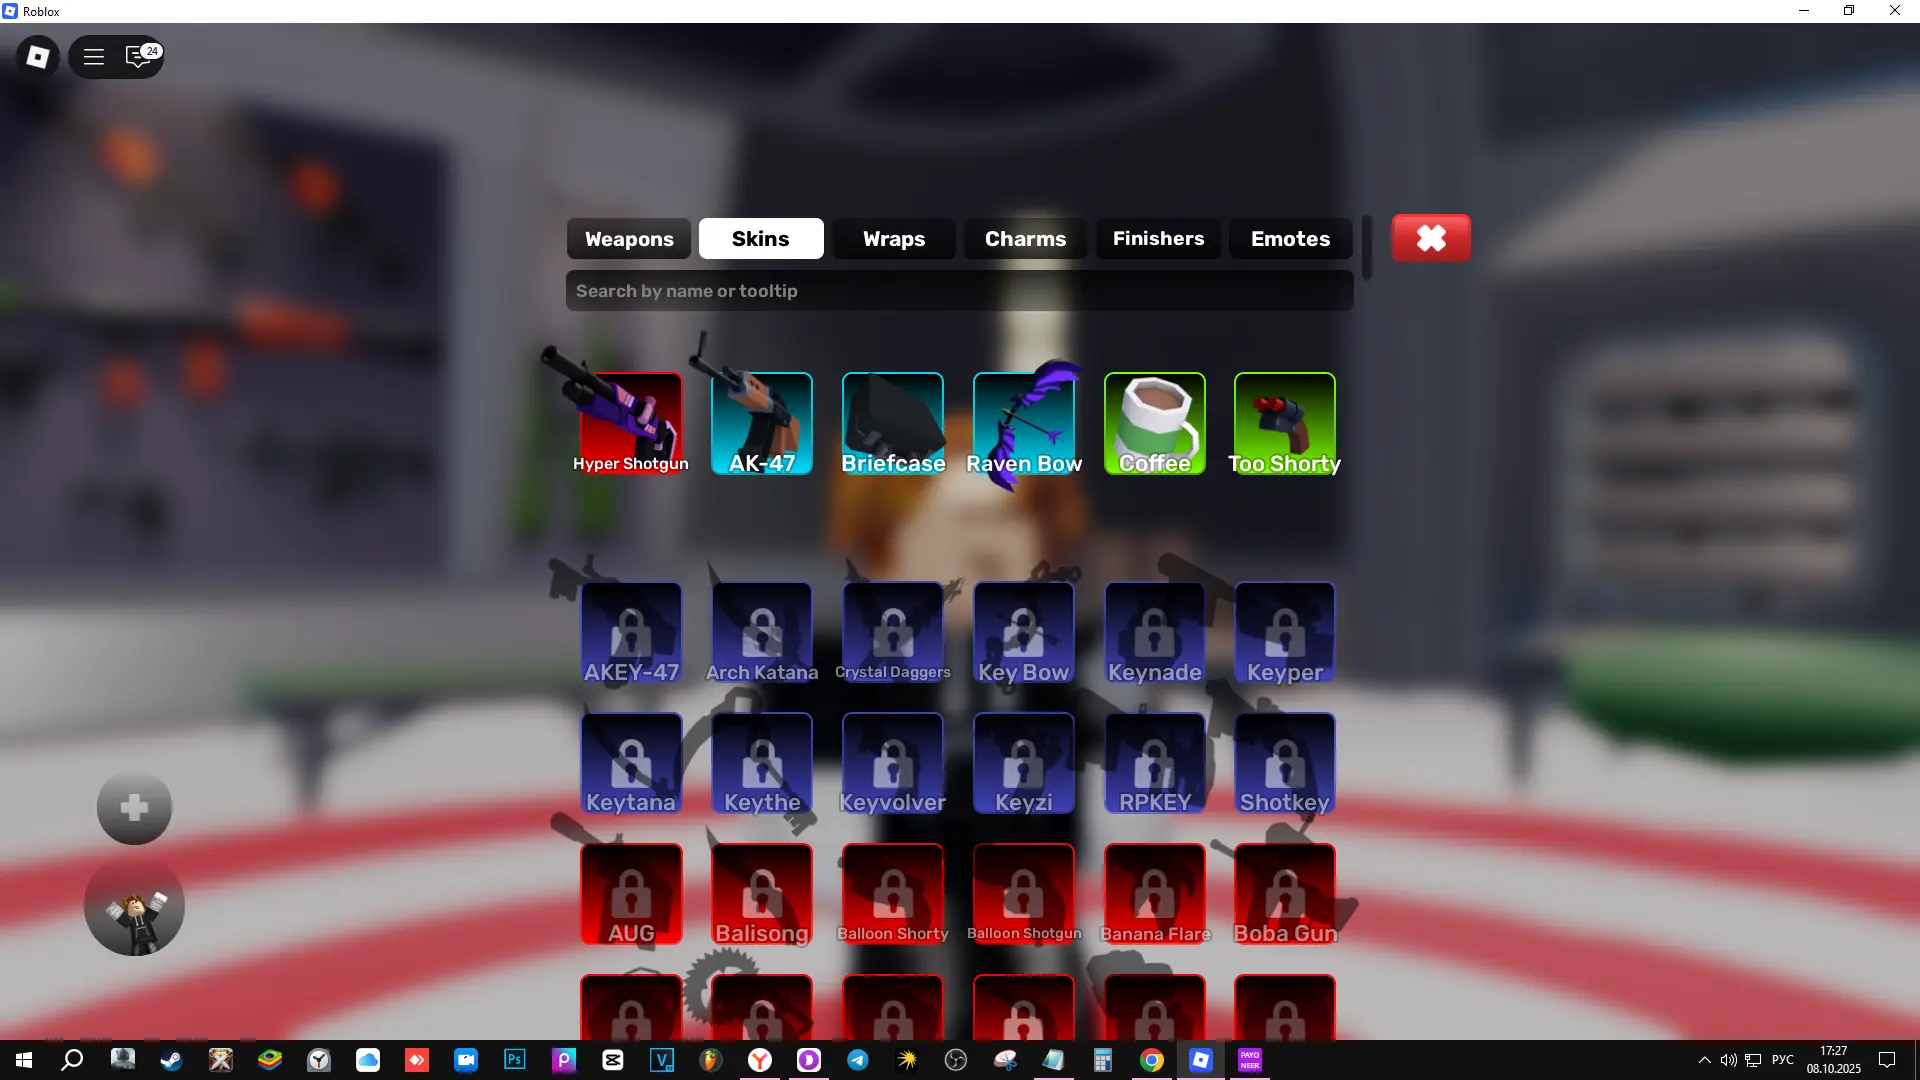Viewport: 1920px width, 1080px height.
Task: Pick the Coffee skin
Action: (1155, 424)
